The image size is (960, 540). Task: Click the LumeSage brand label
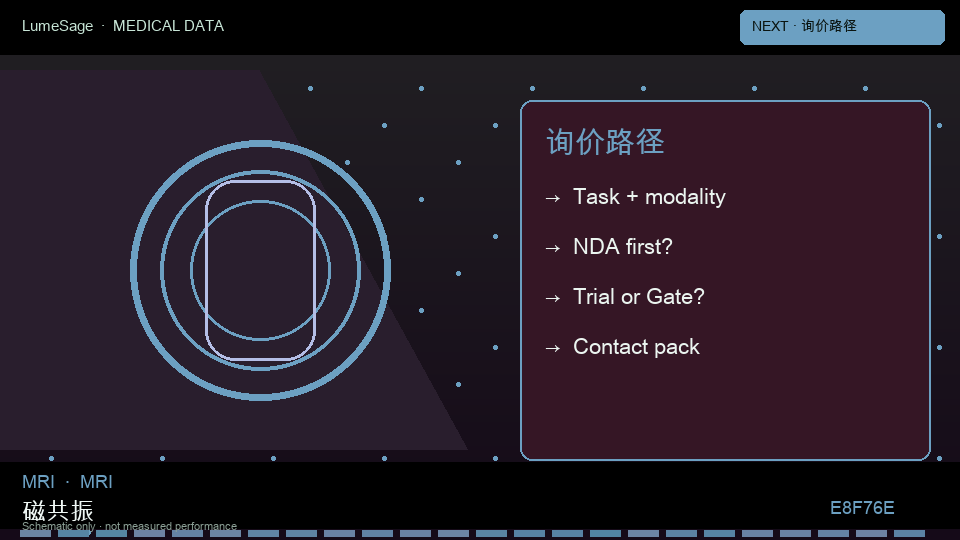[x=58, y=26]
